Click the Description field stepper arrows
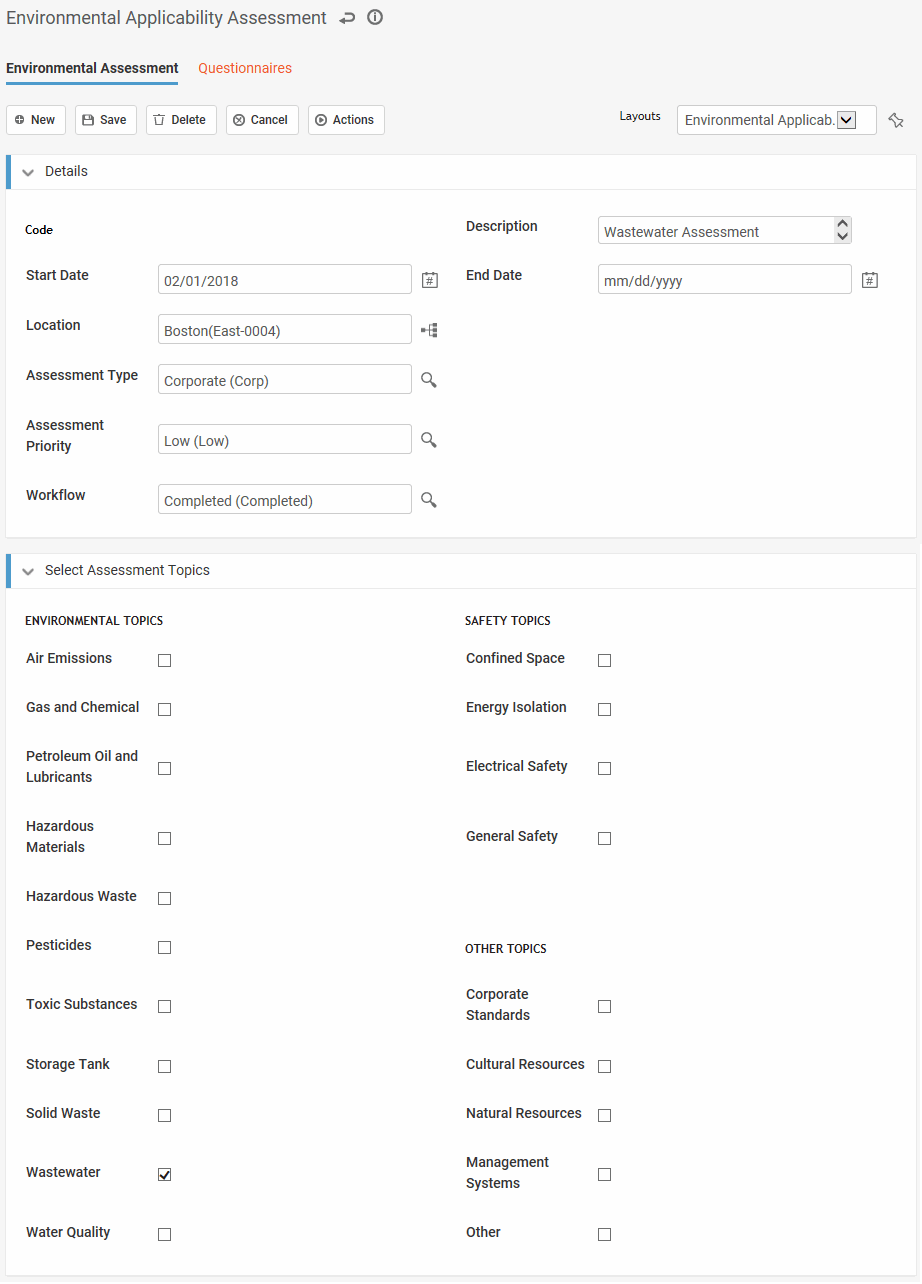 click(x=842, y=231)
